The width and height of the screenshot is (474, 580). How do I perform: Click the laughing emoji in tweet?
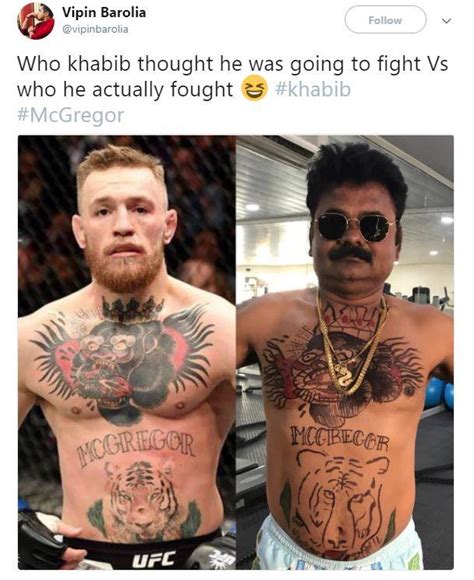[x=254, y=89]
